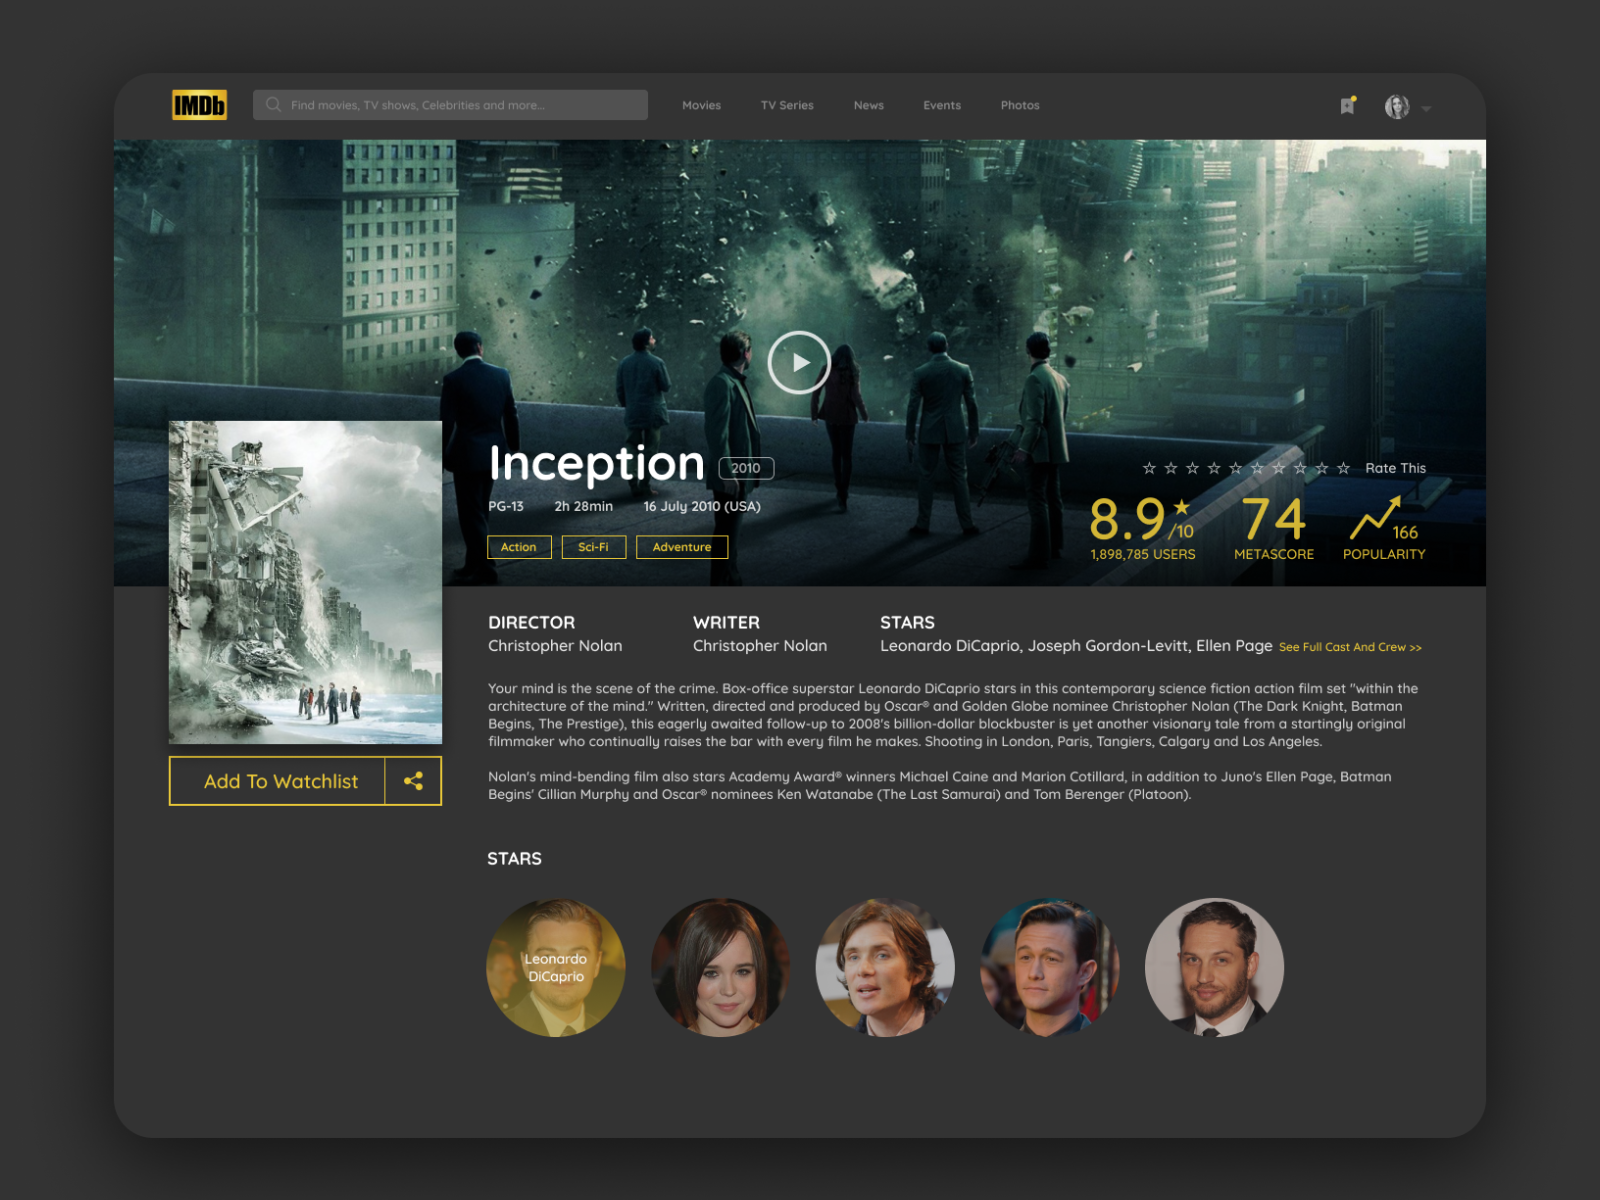Expand the profile dropdown arrow
This screenshot has width=1600, height=1200.
click(x=1426, y=108)
